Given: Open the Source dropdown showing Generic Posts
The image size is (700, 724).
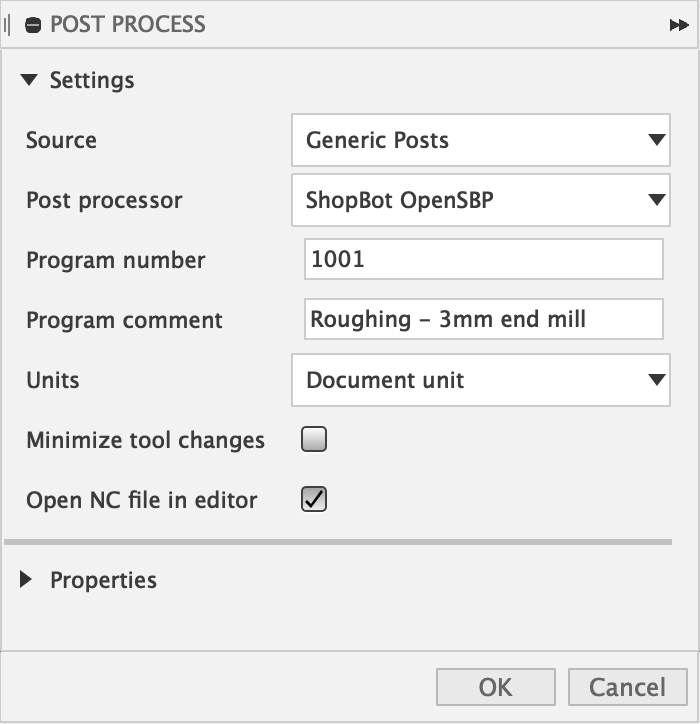Looking at the screenshot, I should pos(481,140).
